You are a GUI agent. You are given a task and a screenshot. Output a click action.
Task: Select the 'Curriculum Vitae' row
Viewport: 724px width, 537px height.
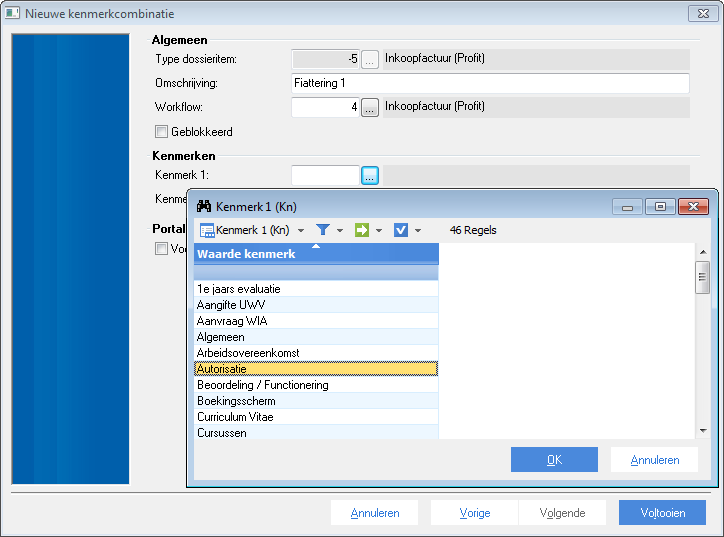click(x=316, y=417)
